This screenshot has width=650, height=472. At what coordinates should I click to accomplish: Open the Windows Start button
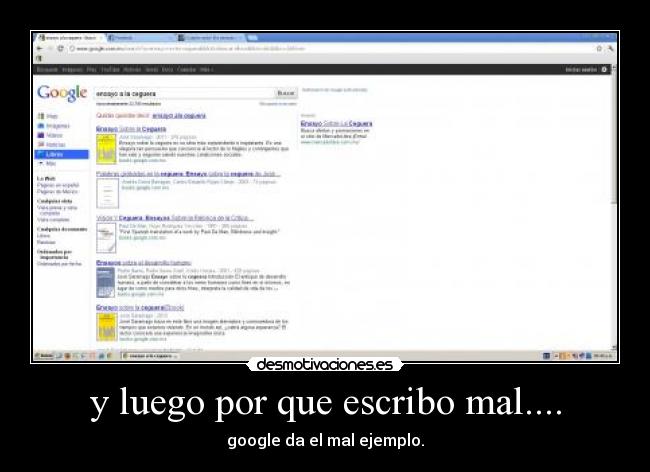click(44, 356)
